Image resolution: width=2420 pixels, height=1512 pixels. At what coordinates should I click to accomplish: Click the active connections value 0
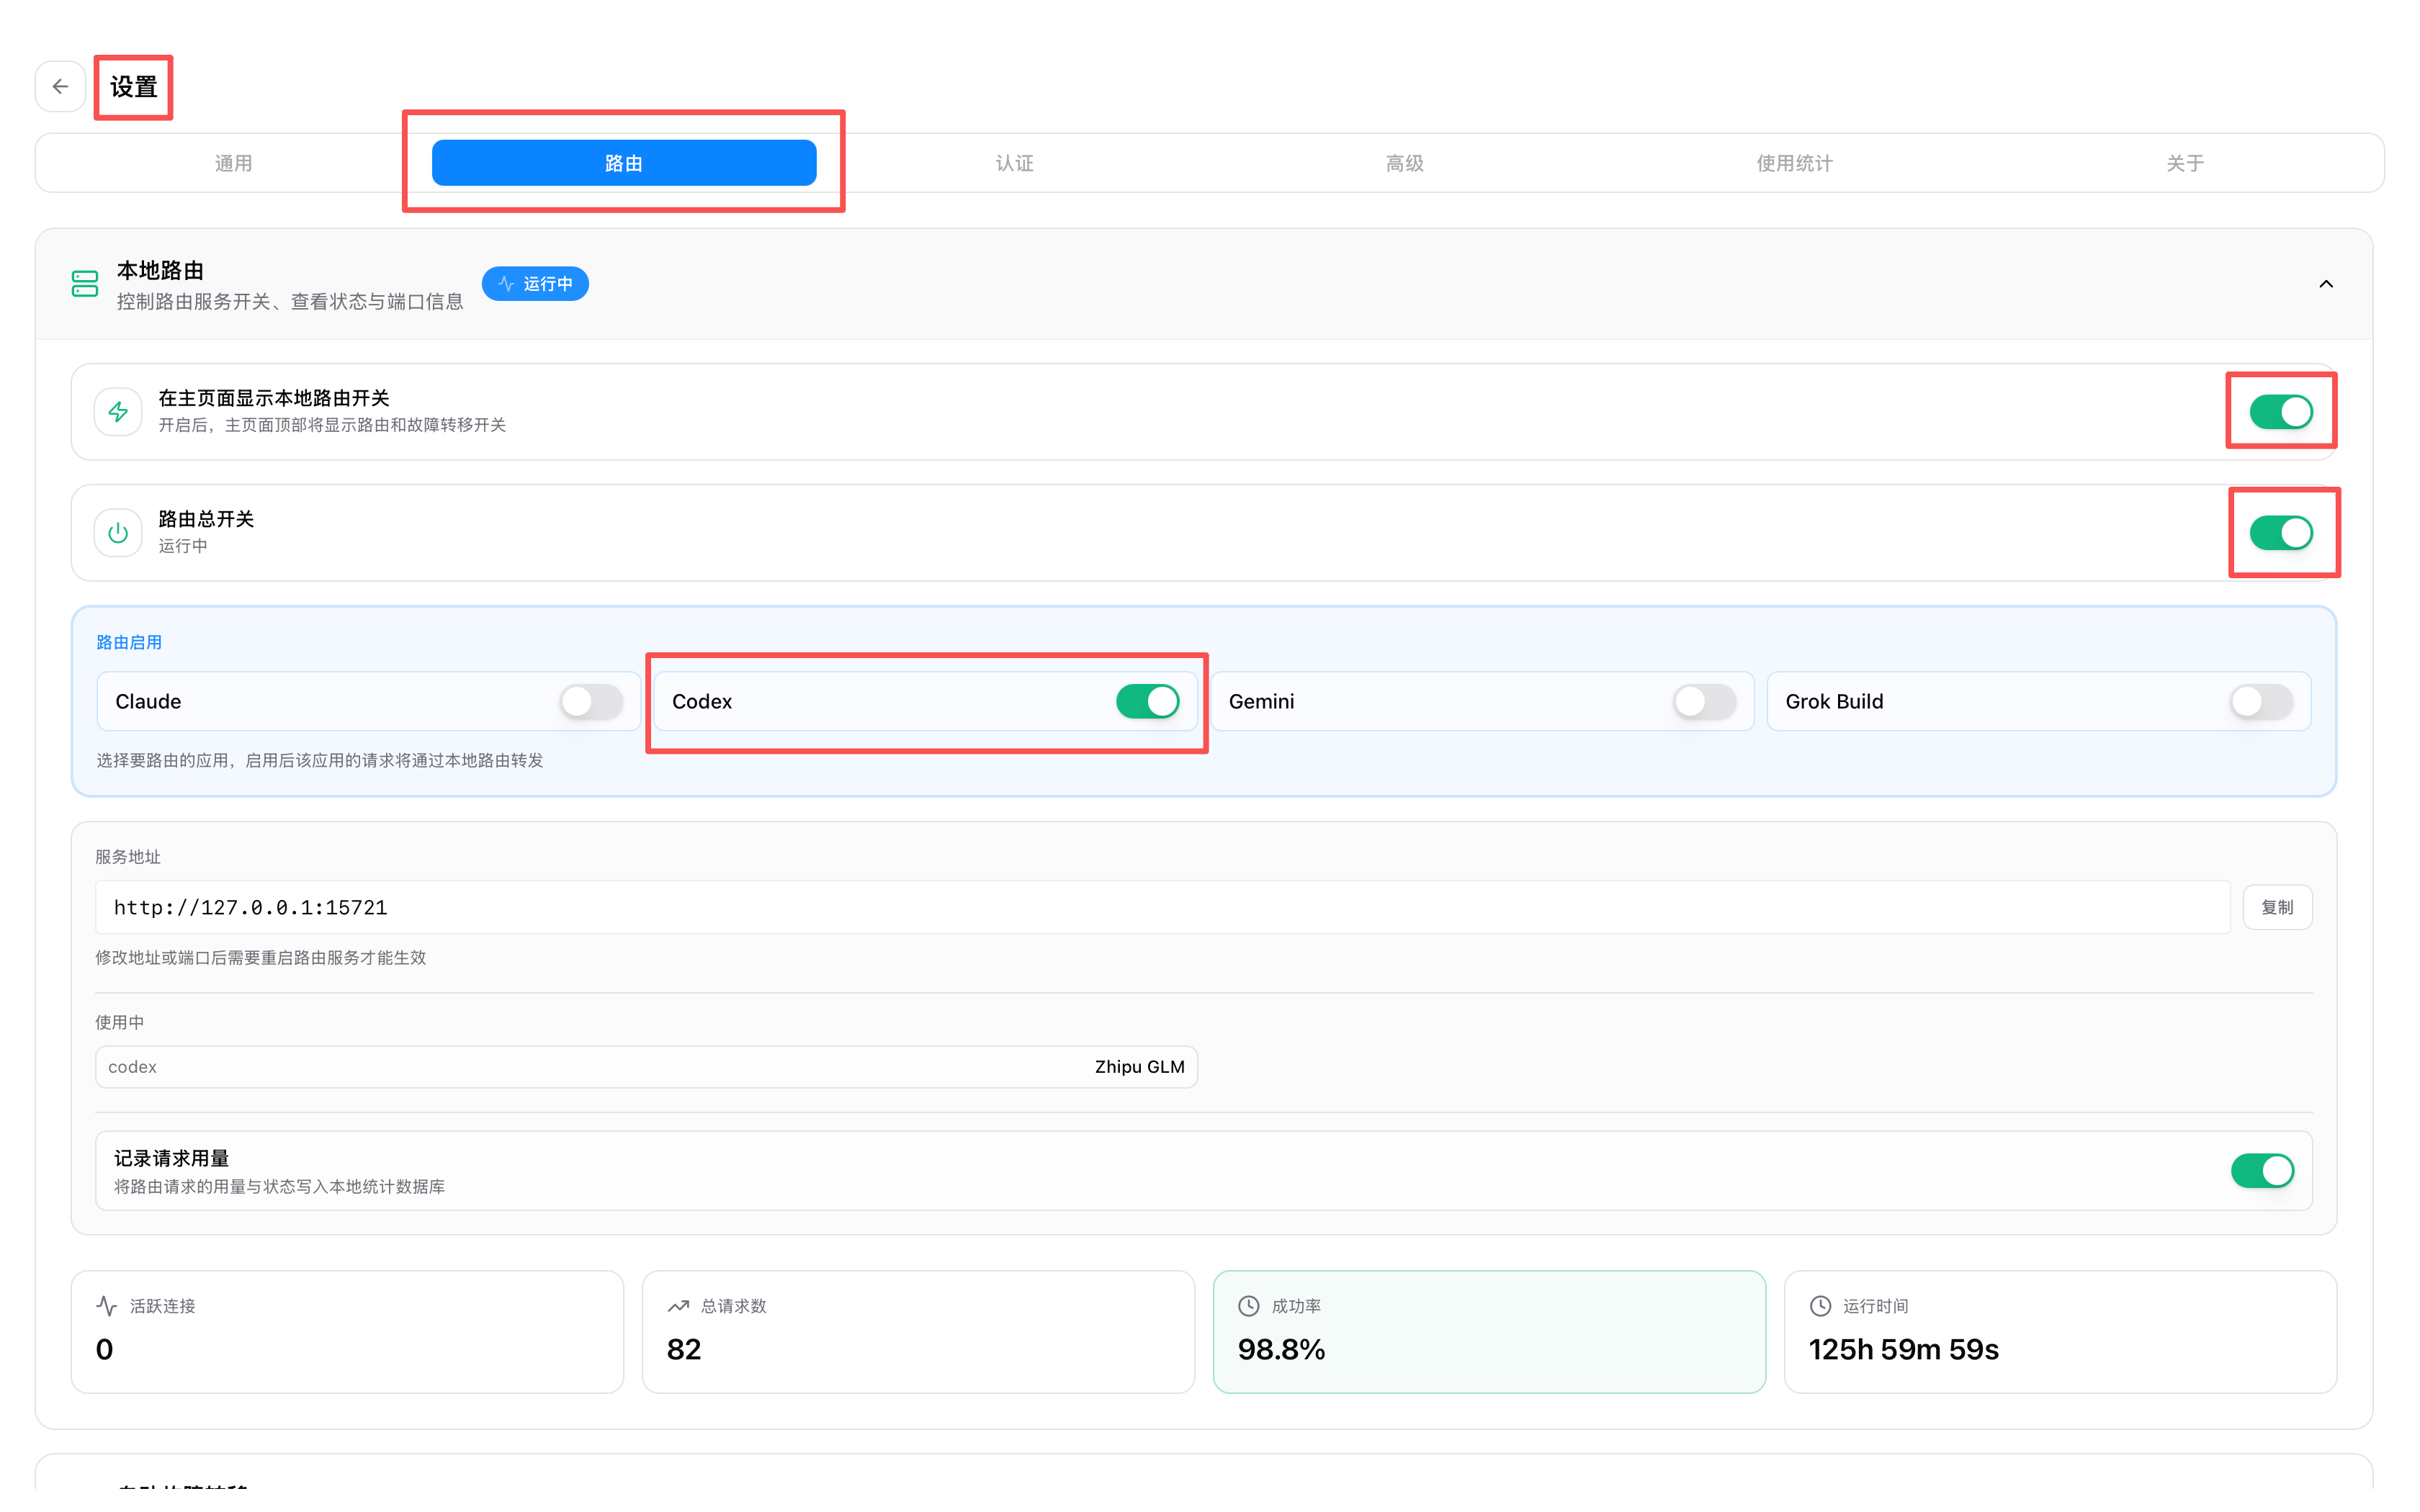click(x=104, y=1350)
